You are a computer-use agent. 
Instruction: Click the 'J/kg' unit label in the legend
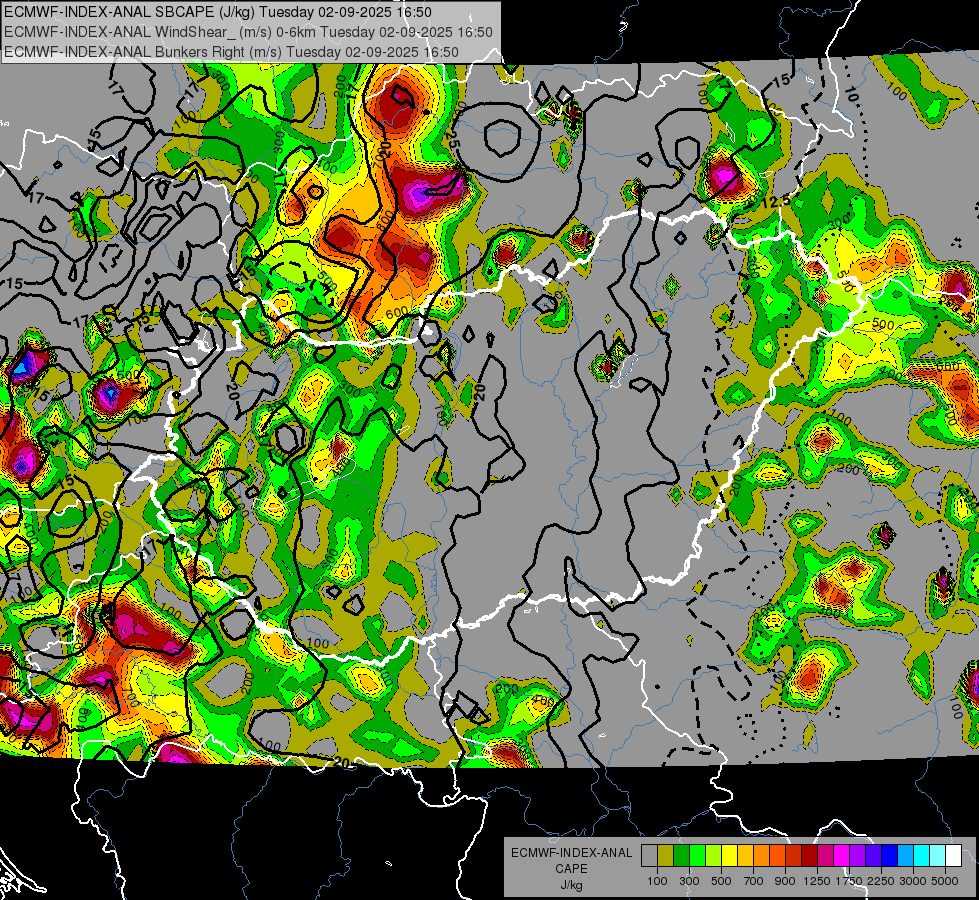(x=571, y=885)
